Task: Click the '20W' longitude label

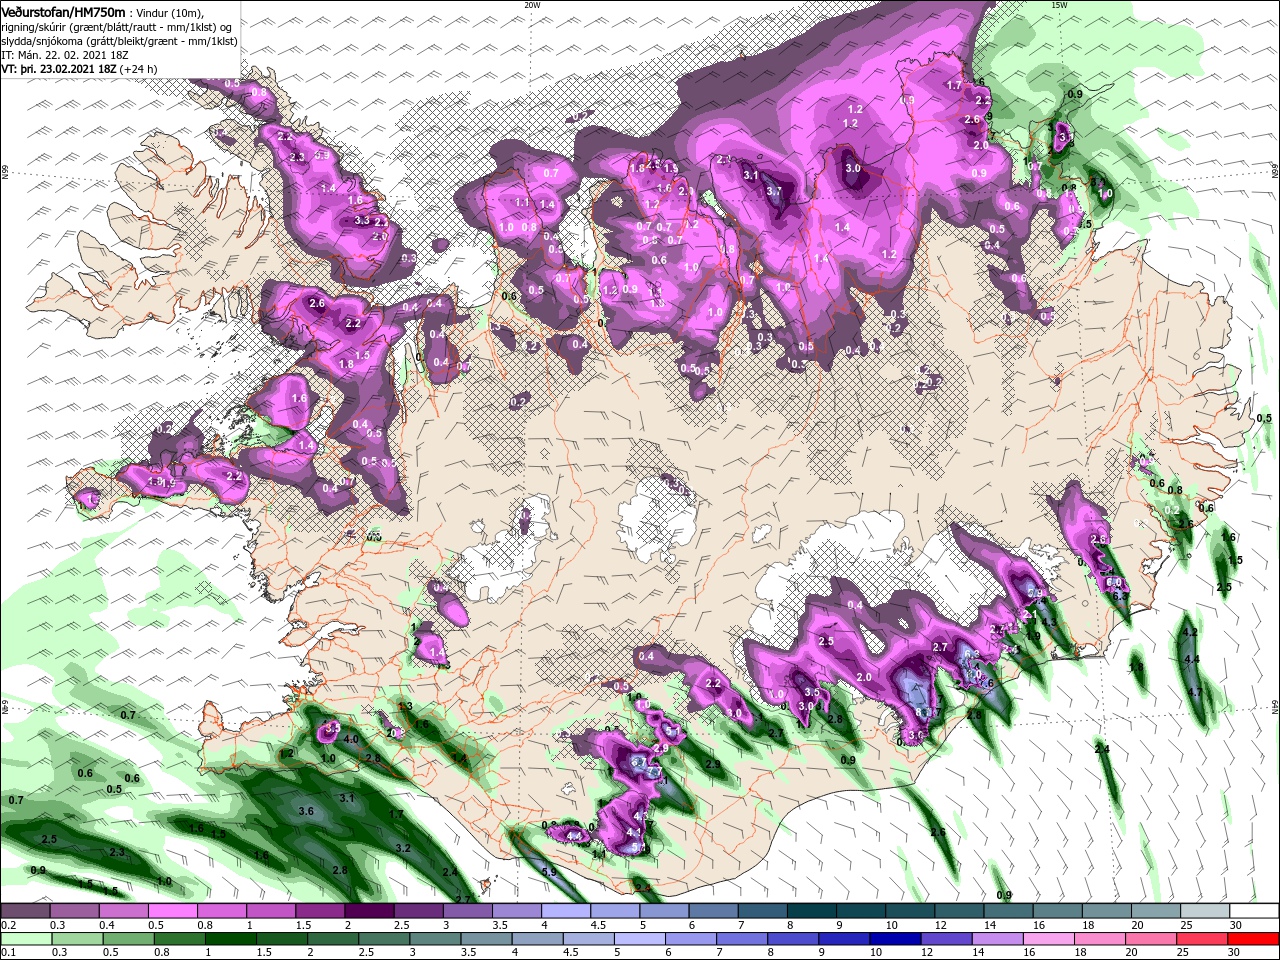Action: click(532, 5)
